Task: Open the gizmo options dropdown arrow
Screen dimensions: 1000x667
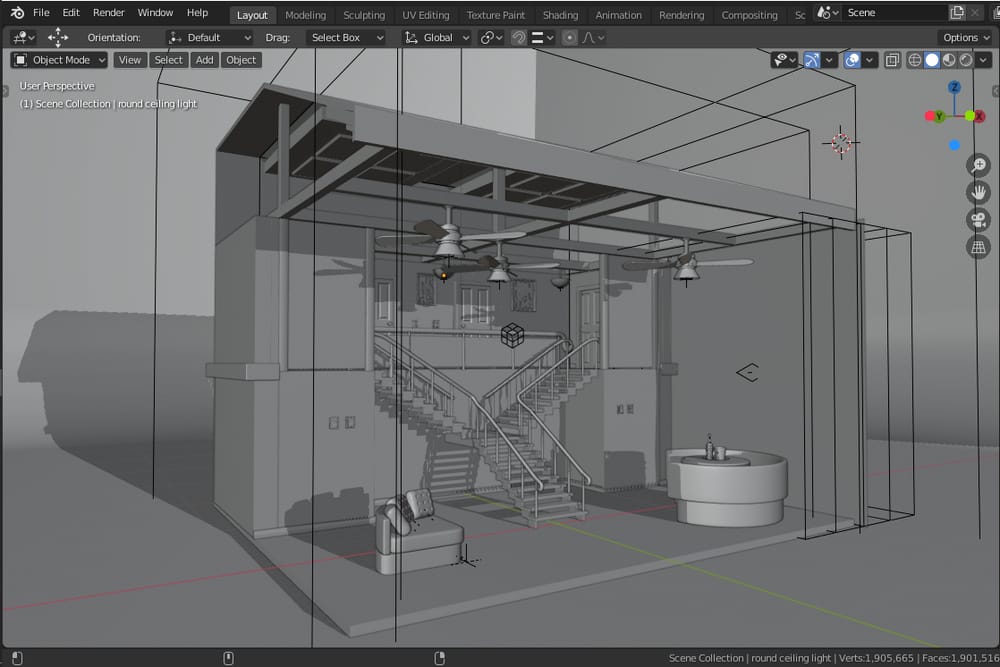Action: (828, 60)
